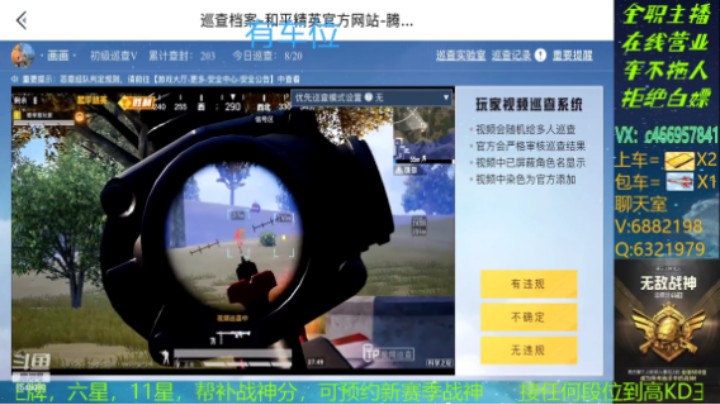Click the text 视频中已屏蔽角色名显示

[530, 163]
